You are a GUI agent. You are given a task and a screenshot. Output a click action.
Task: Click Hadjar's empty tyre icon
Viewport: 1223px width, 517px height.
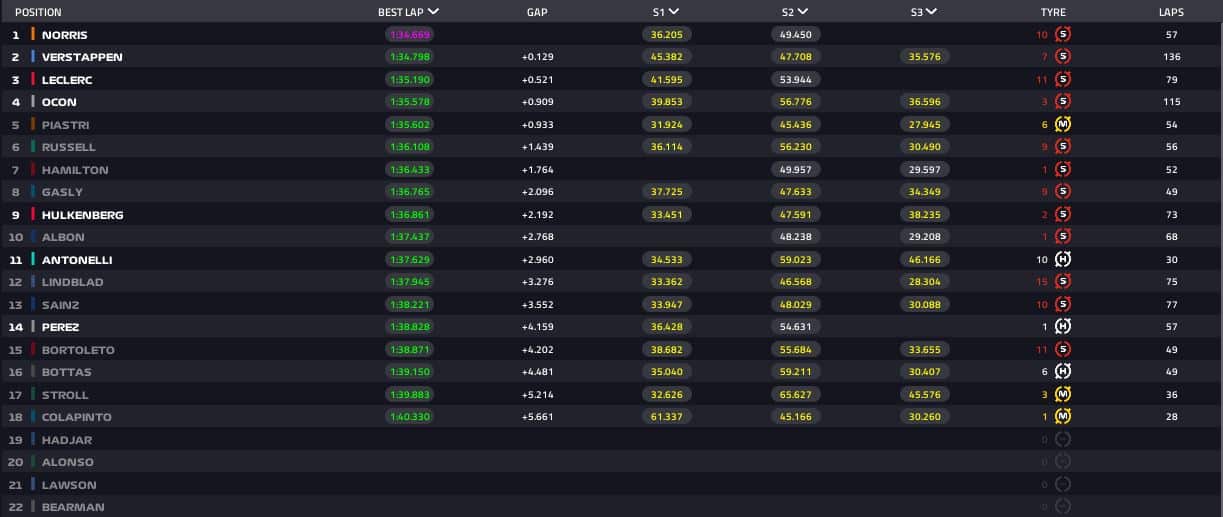coord(1063,440)
